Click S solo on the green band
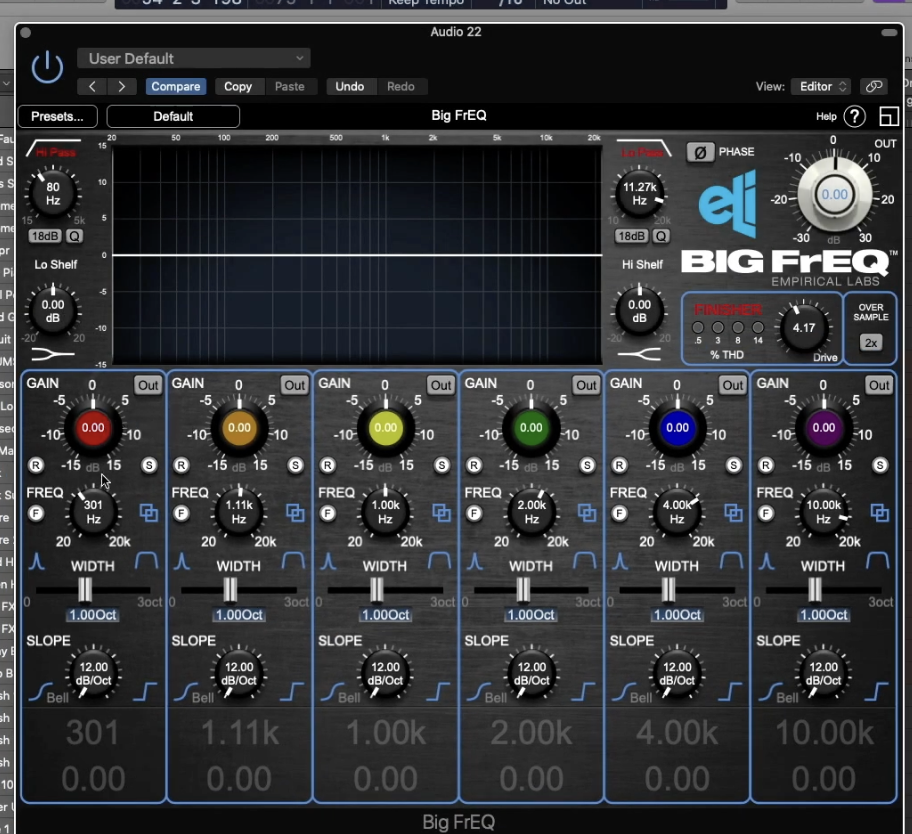Viewport: 912px width, 834px height. 587,465
